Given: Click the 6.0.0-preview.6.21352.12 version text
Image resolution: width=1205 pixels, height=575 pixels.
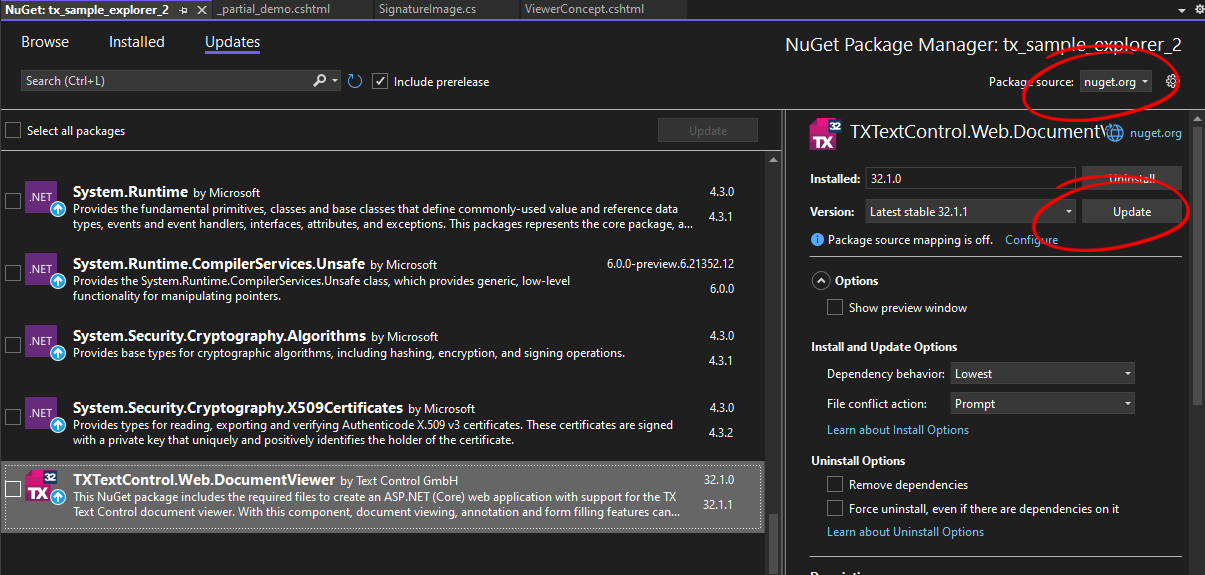Looking at the screenshot, I should click(670, 264).
